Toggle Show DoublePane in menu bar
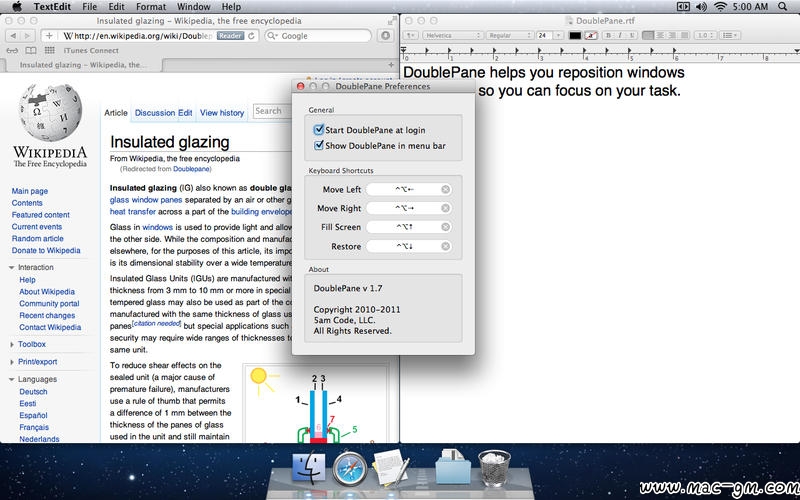 pyautogui.click(x=319, y=145)
